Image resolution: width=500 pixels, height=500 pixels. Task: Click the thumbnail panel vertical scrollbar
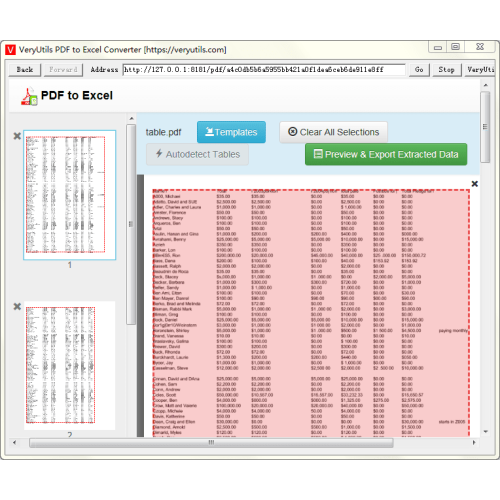(131, 224)
